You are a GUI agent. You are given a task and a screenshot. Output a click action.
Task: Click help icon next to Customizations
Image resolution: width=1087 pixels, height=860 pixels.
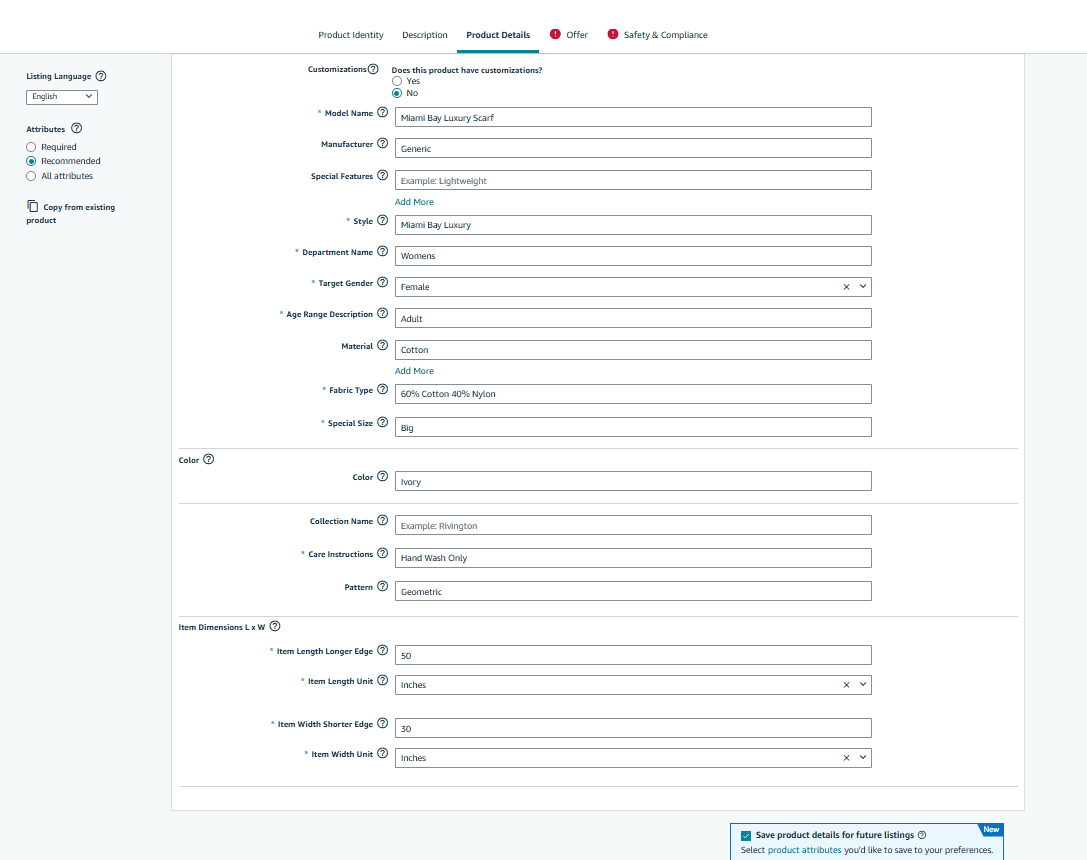point(373,69)
